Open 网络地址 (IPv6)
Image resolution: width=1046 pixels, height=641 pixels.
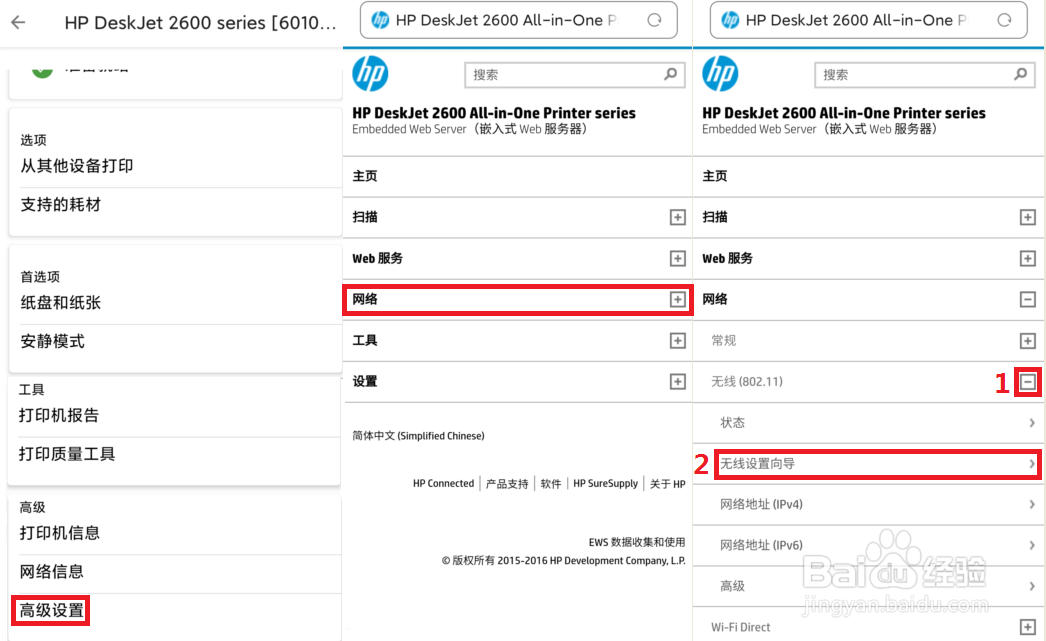click(869, 545)
